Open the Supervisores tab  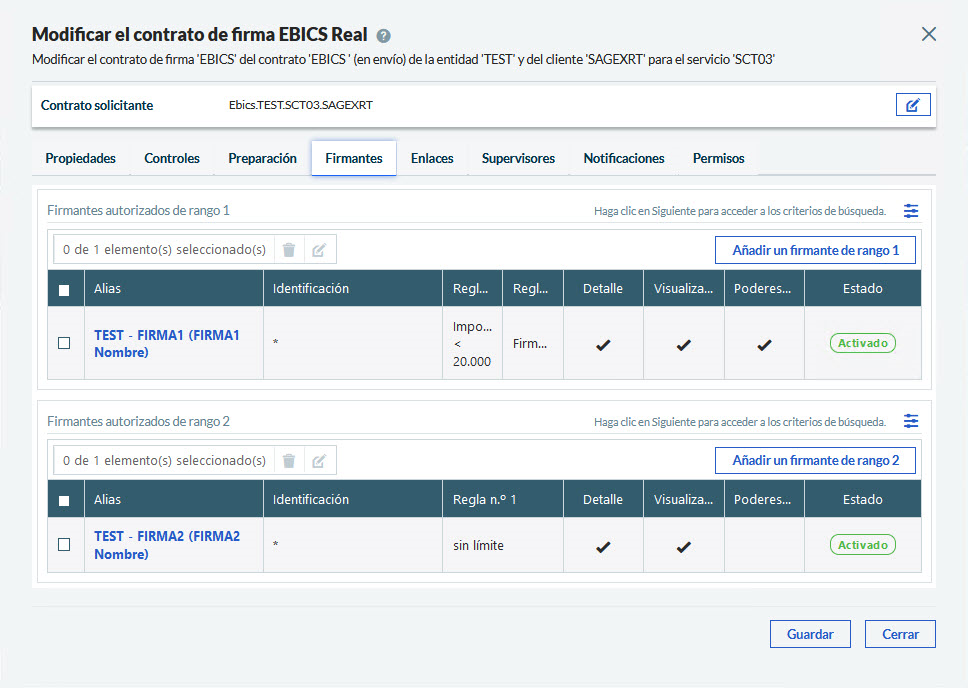click(518, 158)
